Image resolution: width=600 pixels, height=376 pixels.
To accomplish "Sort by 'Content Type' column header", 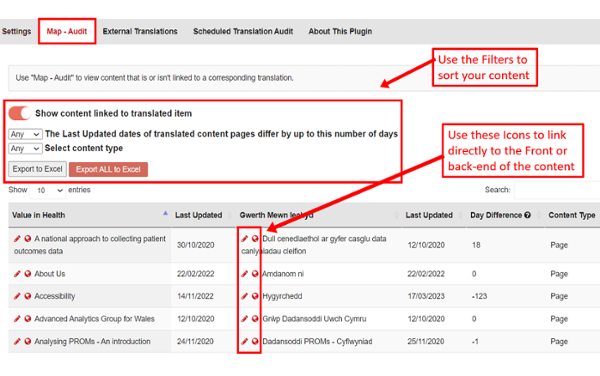I will (x=572, y=215).
